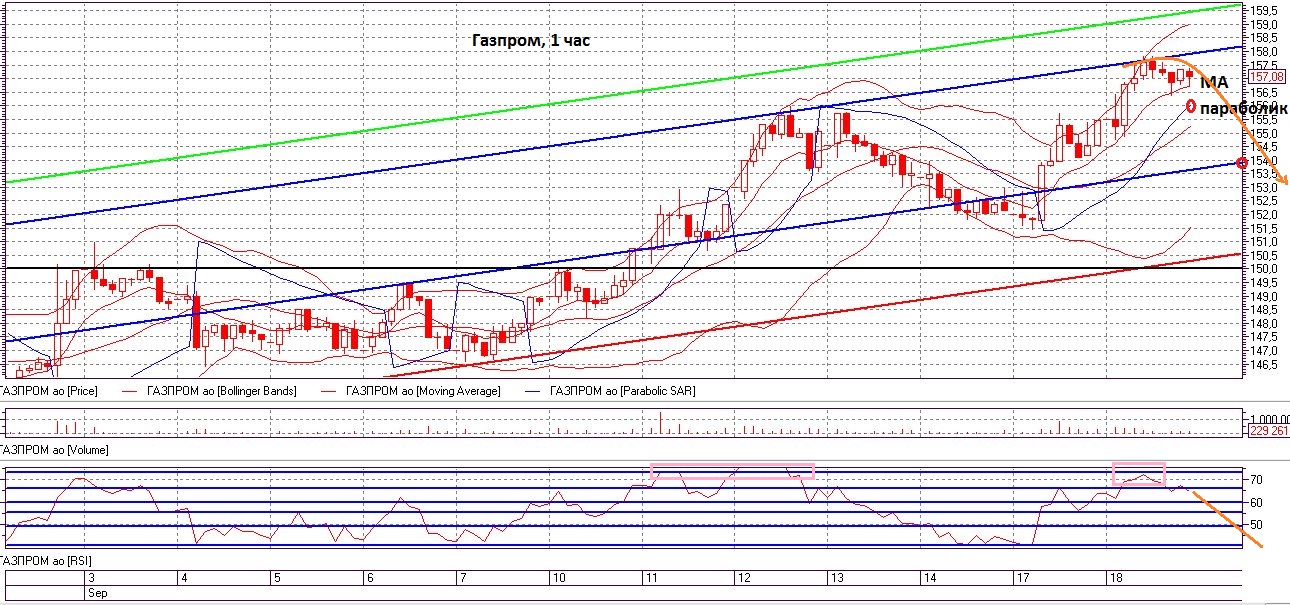
Task: Click the RSI axis level 70
Action: click(x=1256, y=481)
